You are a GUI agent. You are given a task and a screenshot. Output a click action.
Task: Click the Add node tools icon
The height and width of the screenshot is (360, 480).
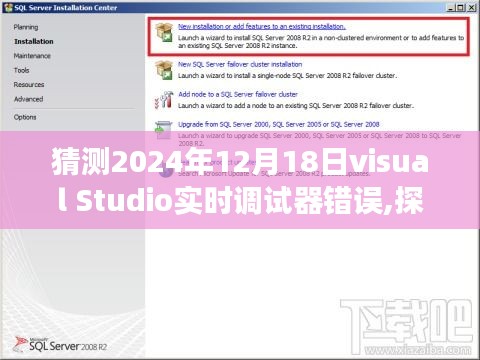click(164, 100)
